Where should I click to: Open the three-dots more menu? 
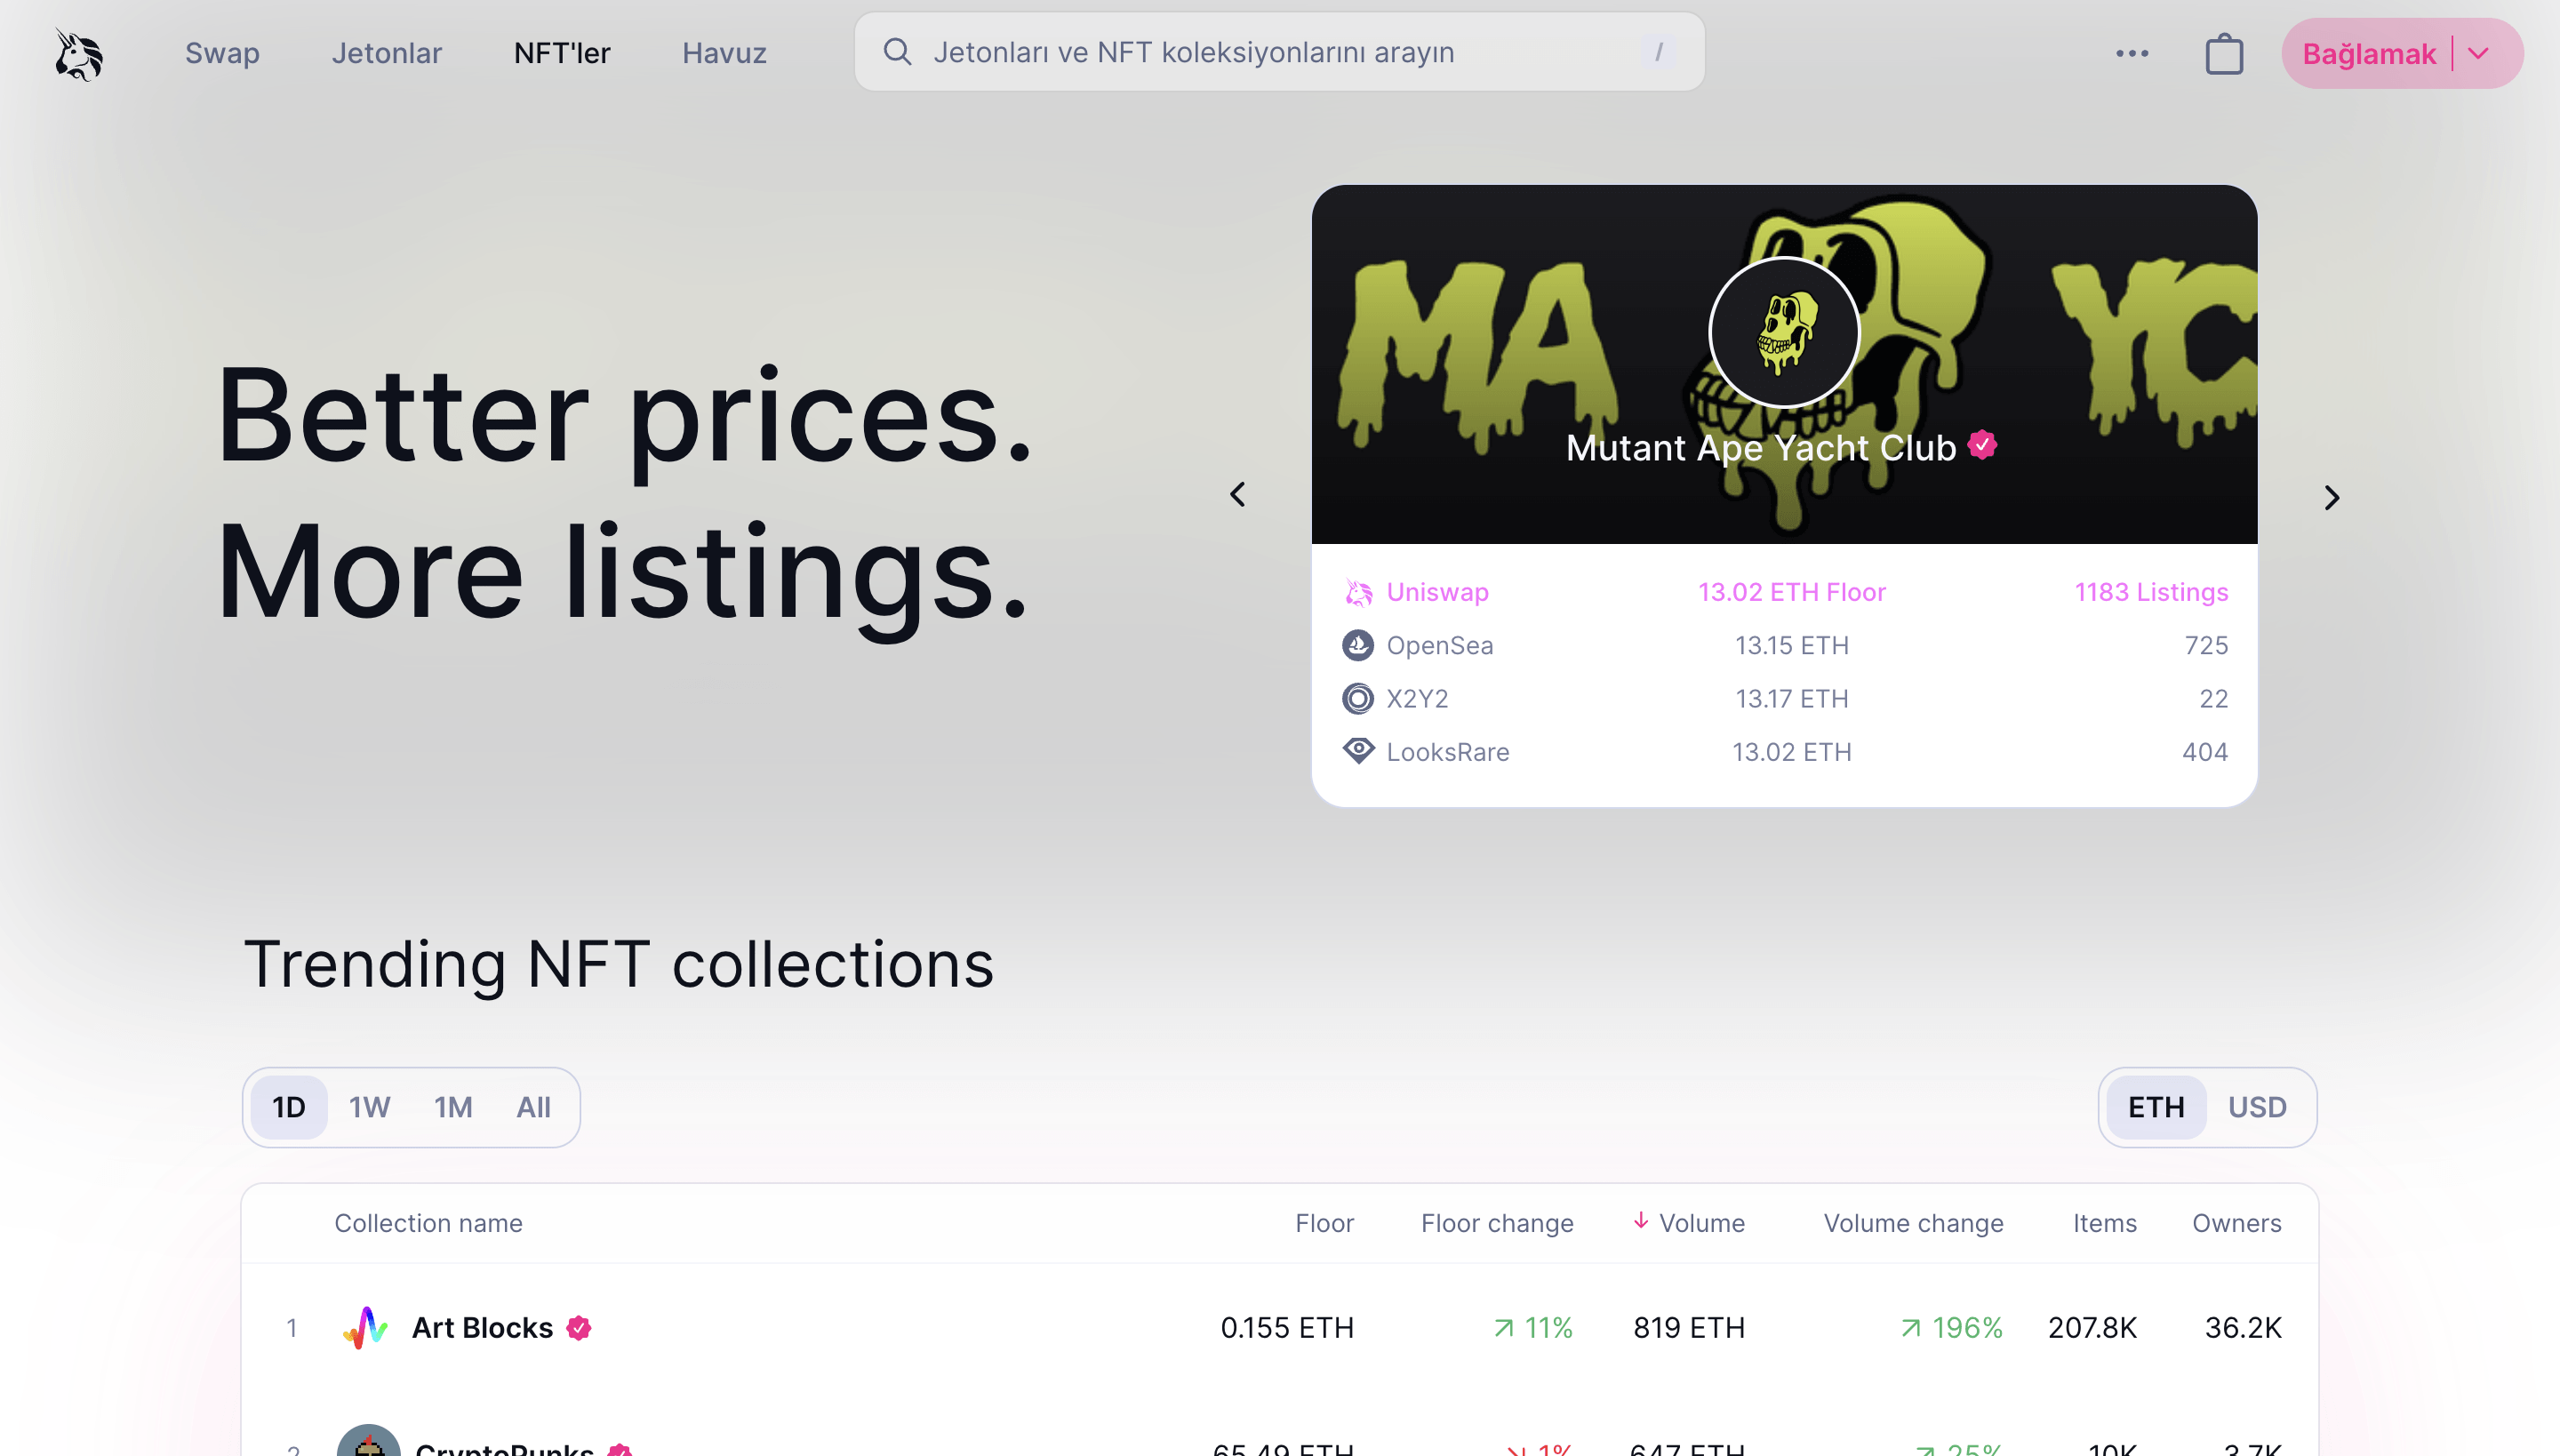(x=2131, y=53)
